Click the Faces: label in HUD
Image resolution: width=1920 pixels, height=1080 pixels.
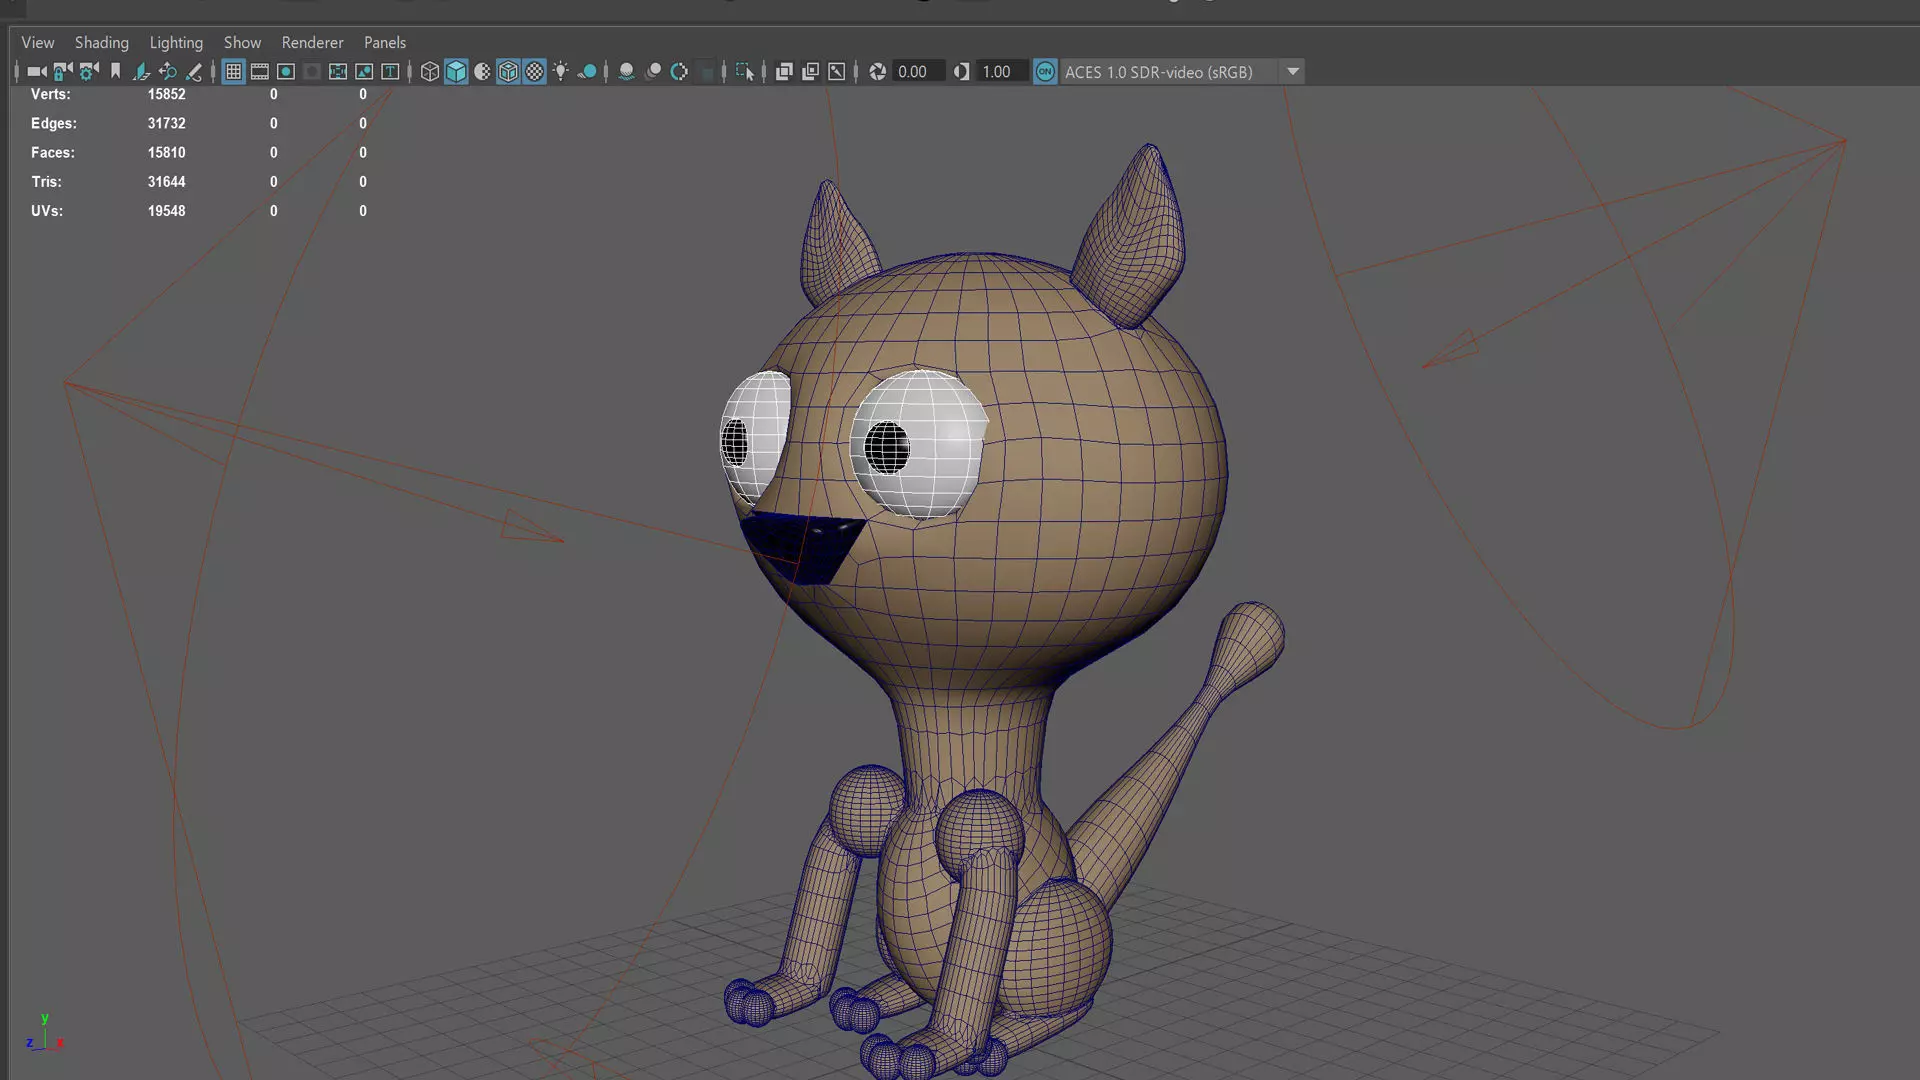[x=53, y=153]
